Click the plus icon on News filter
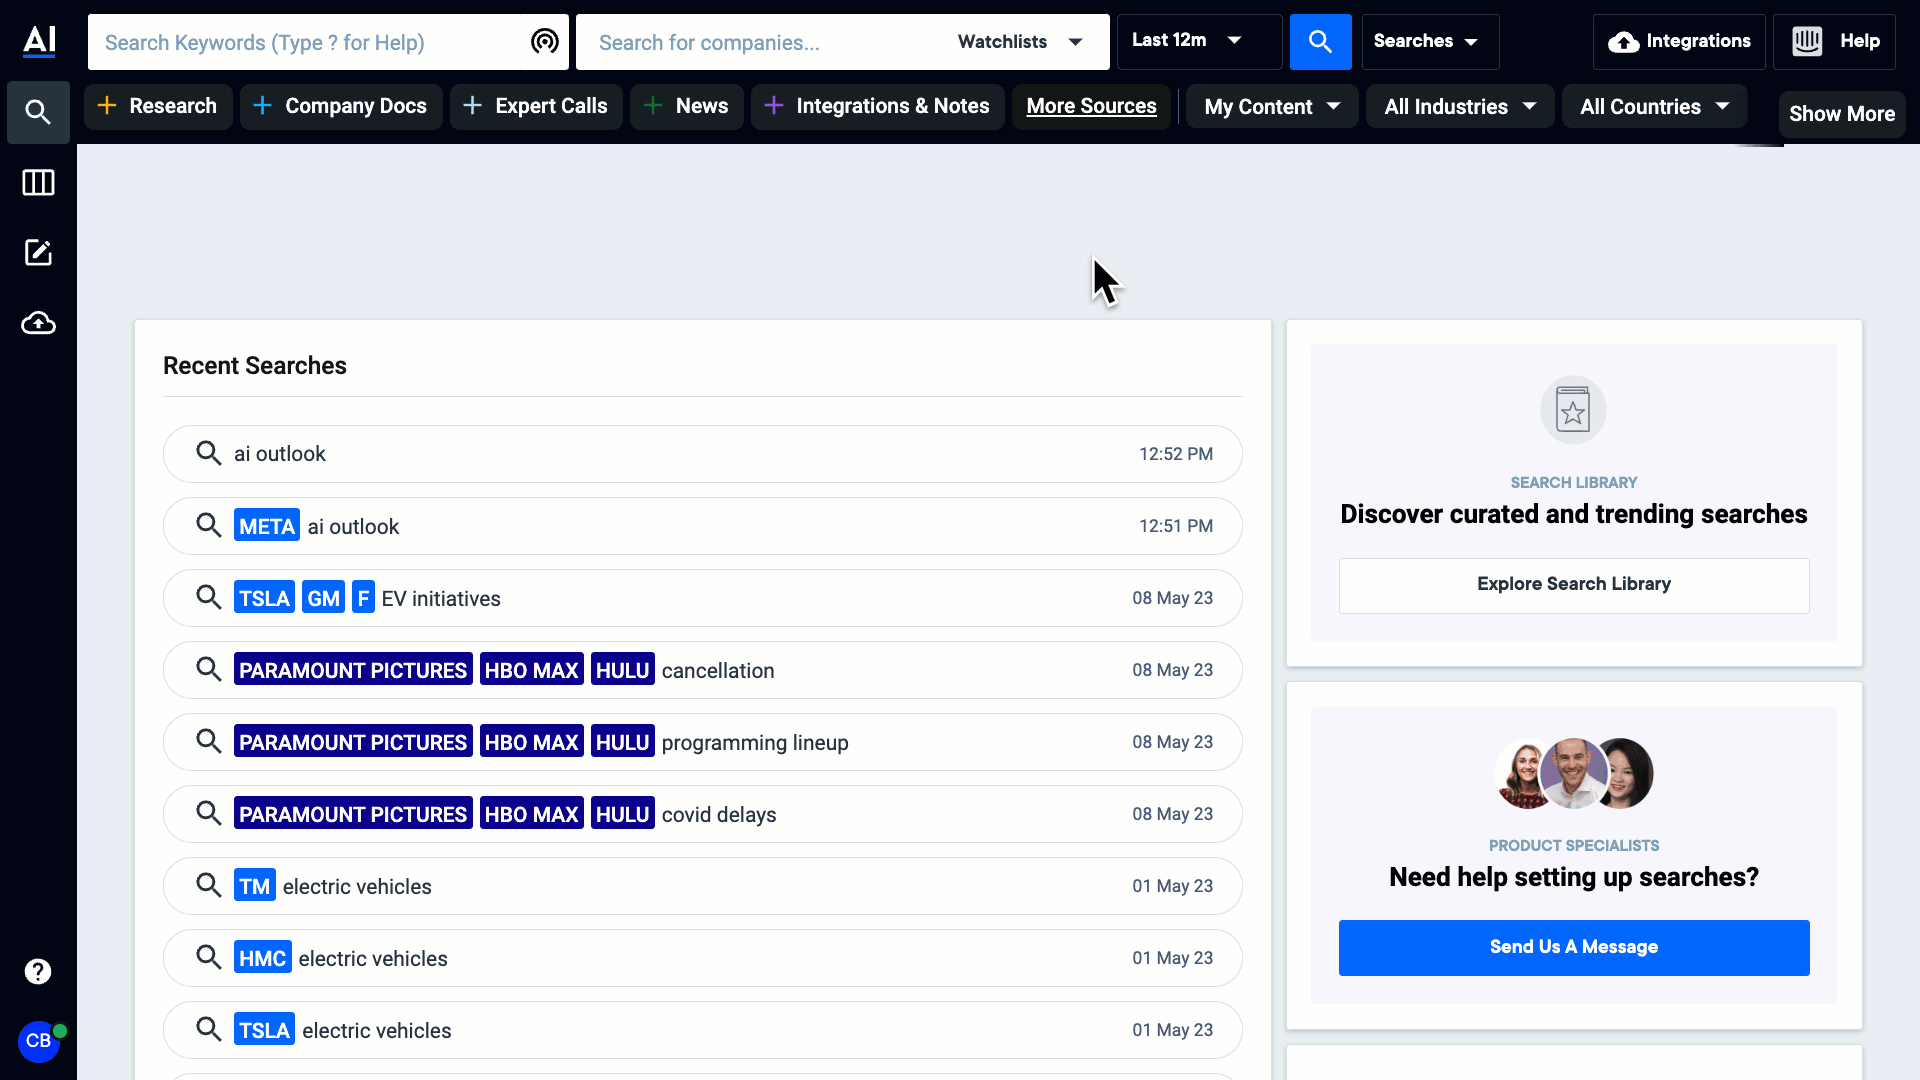1920x1080 pixels. (653, 105)
